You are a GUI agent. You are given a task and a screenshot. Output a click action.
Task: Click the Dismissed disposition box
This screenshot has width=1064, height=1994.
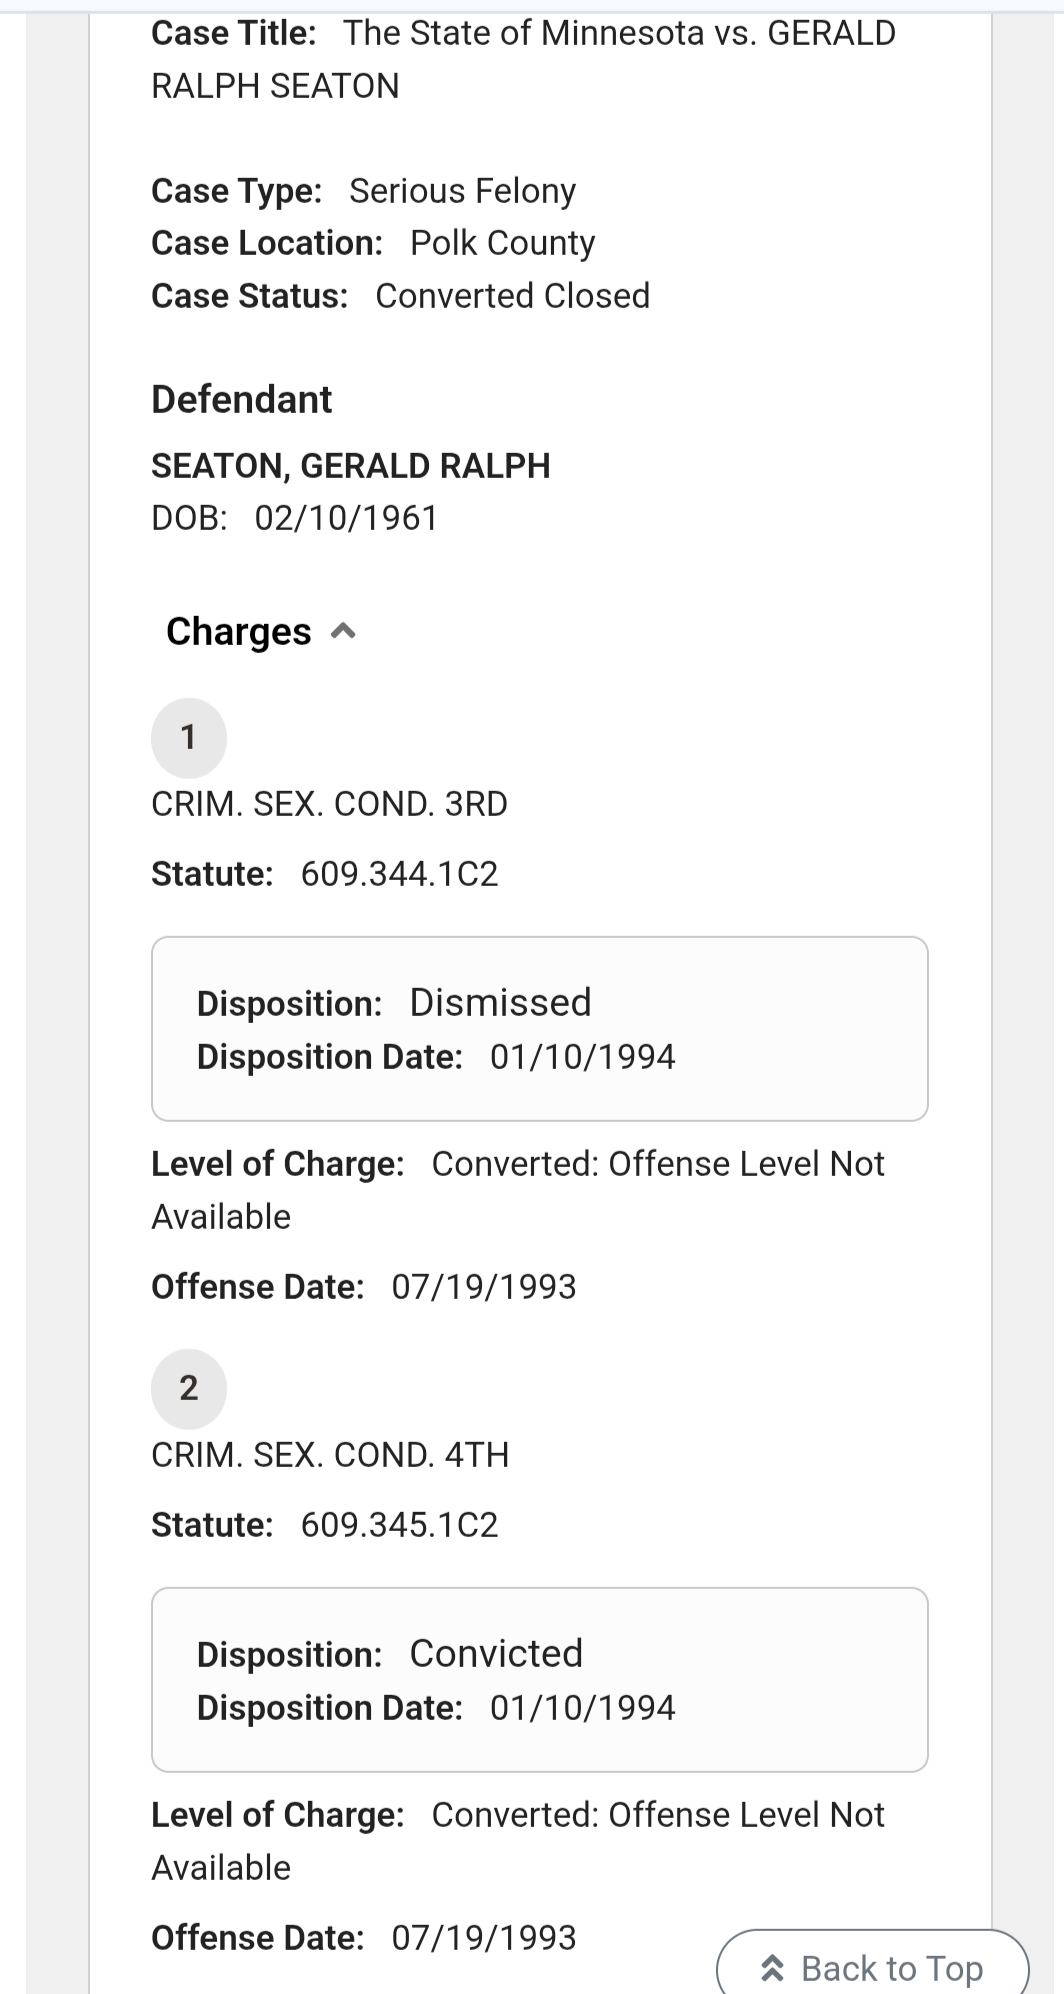(539, 1028)
